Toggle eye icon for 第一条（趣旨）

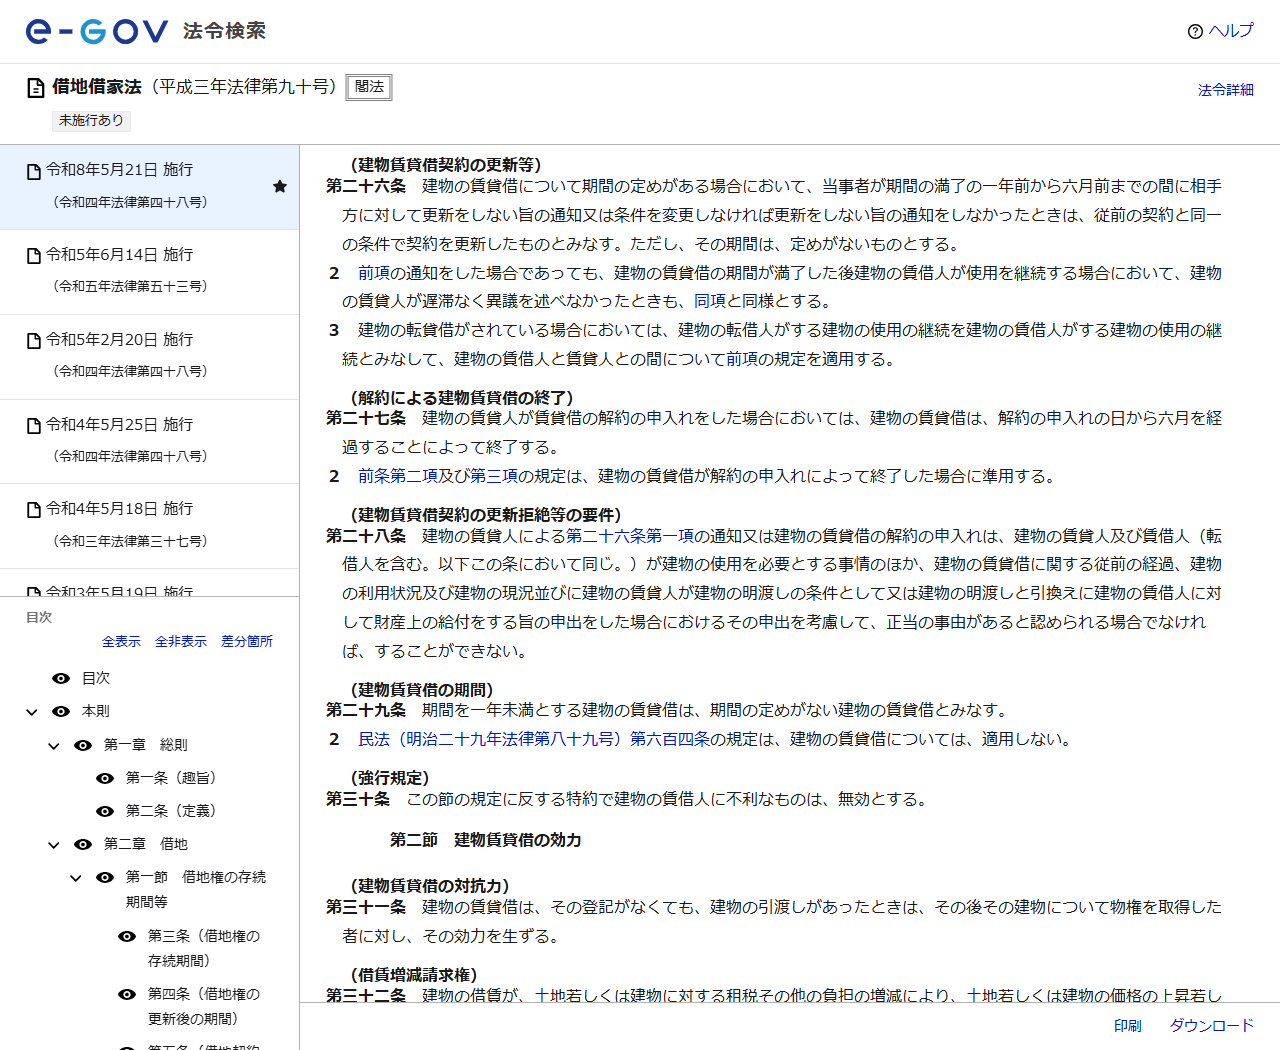[105, 778]
